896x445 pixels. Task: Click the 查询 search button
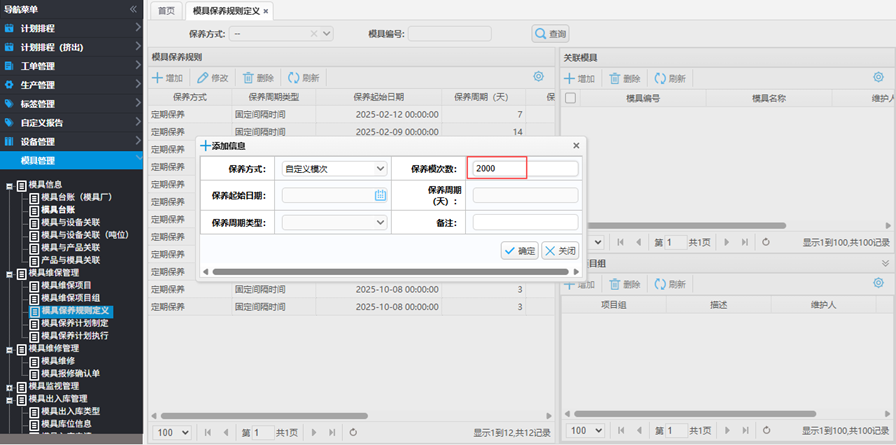[551, 34]
